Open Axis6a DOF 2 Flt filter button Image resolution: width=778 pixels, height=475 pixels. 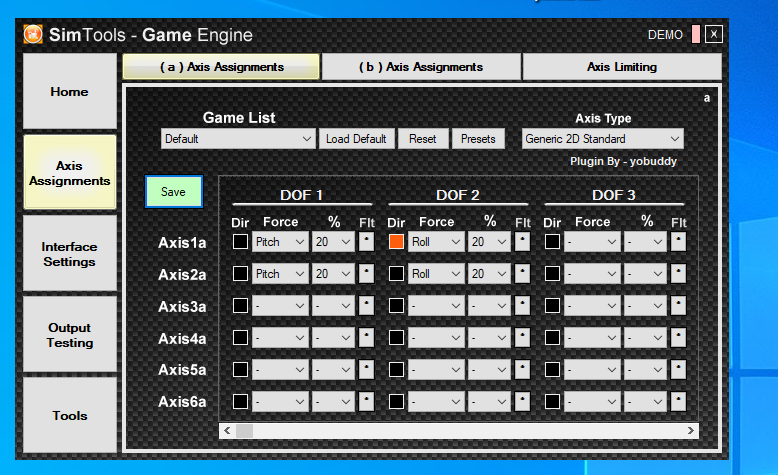pyautogui.click(x=522, y=401)
